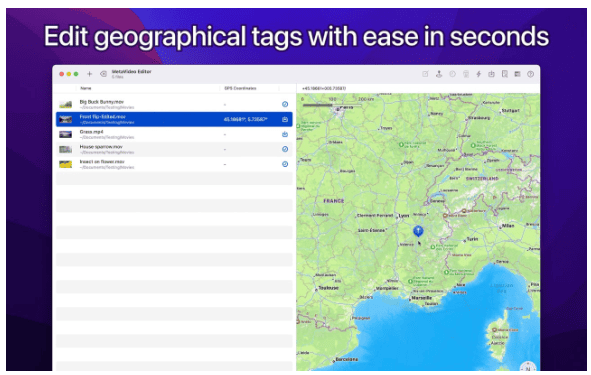Select the Front flip-Edited.mov file name
591x375 pixels.
click(x=103, y=117)
